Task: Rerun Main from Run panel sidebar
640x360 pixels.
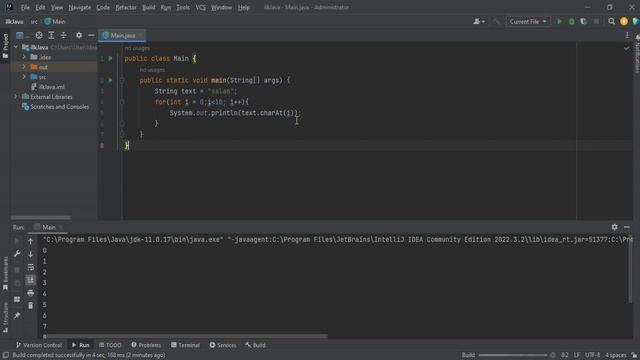Action: [x=17, y=241]
